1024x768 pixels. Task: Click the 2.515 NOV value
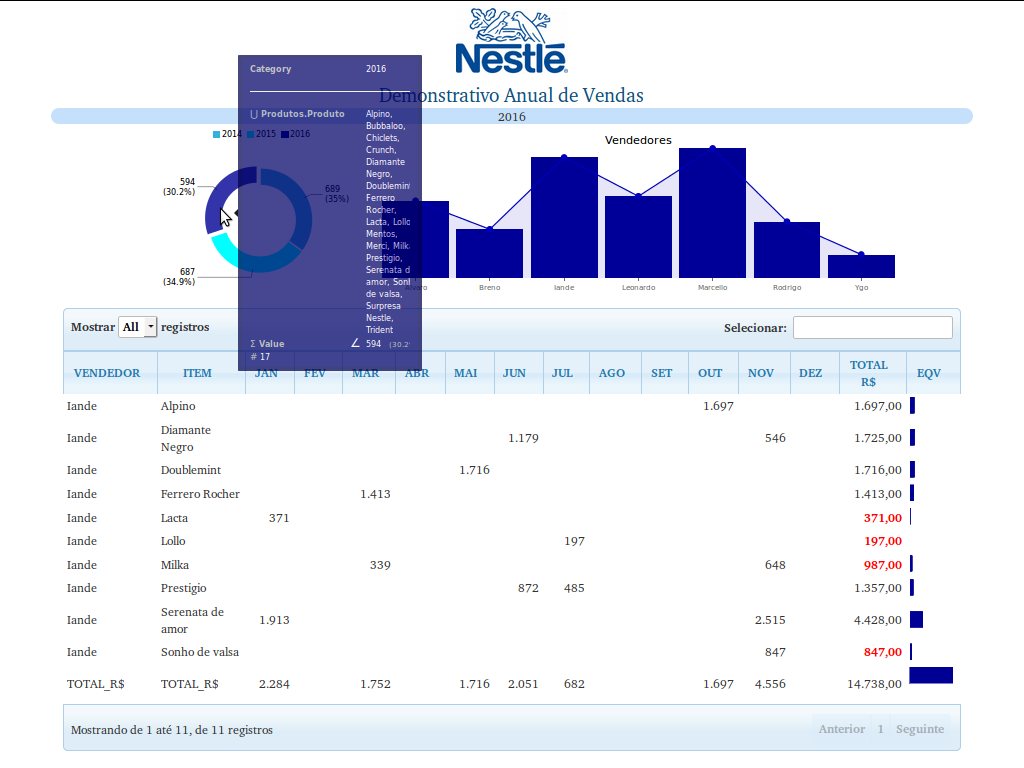pos(770,620)
